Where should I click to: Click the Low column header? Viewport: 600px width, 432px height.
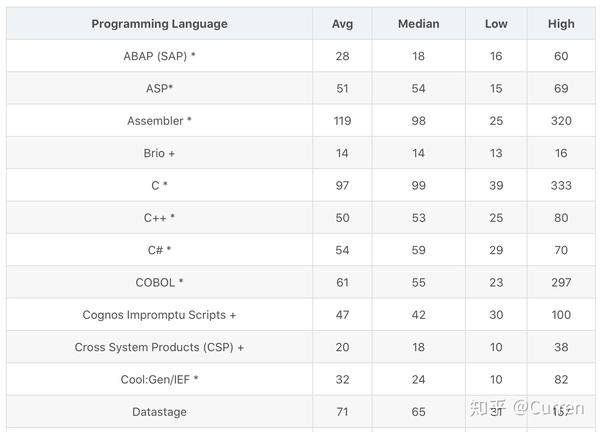tap(496, 24)
